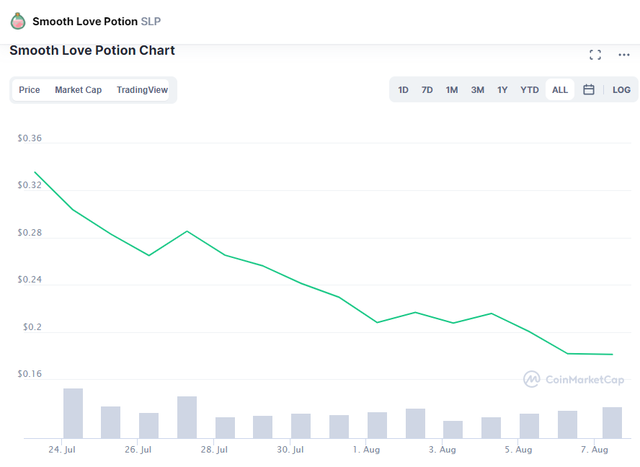Click the 28. Jul date label
Image resolution: width=640 pixels, height=467 pixels.
214,449
